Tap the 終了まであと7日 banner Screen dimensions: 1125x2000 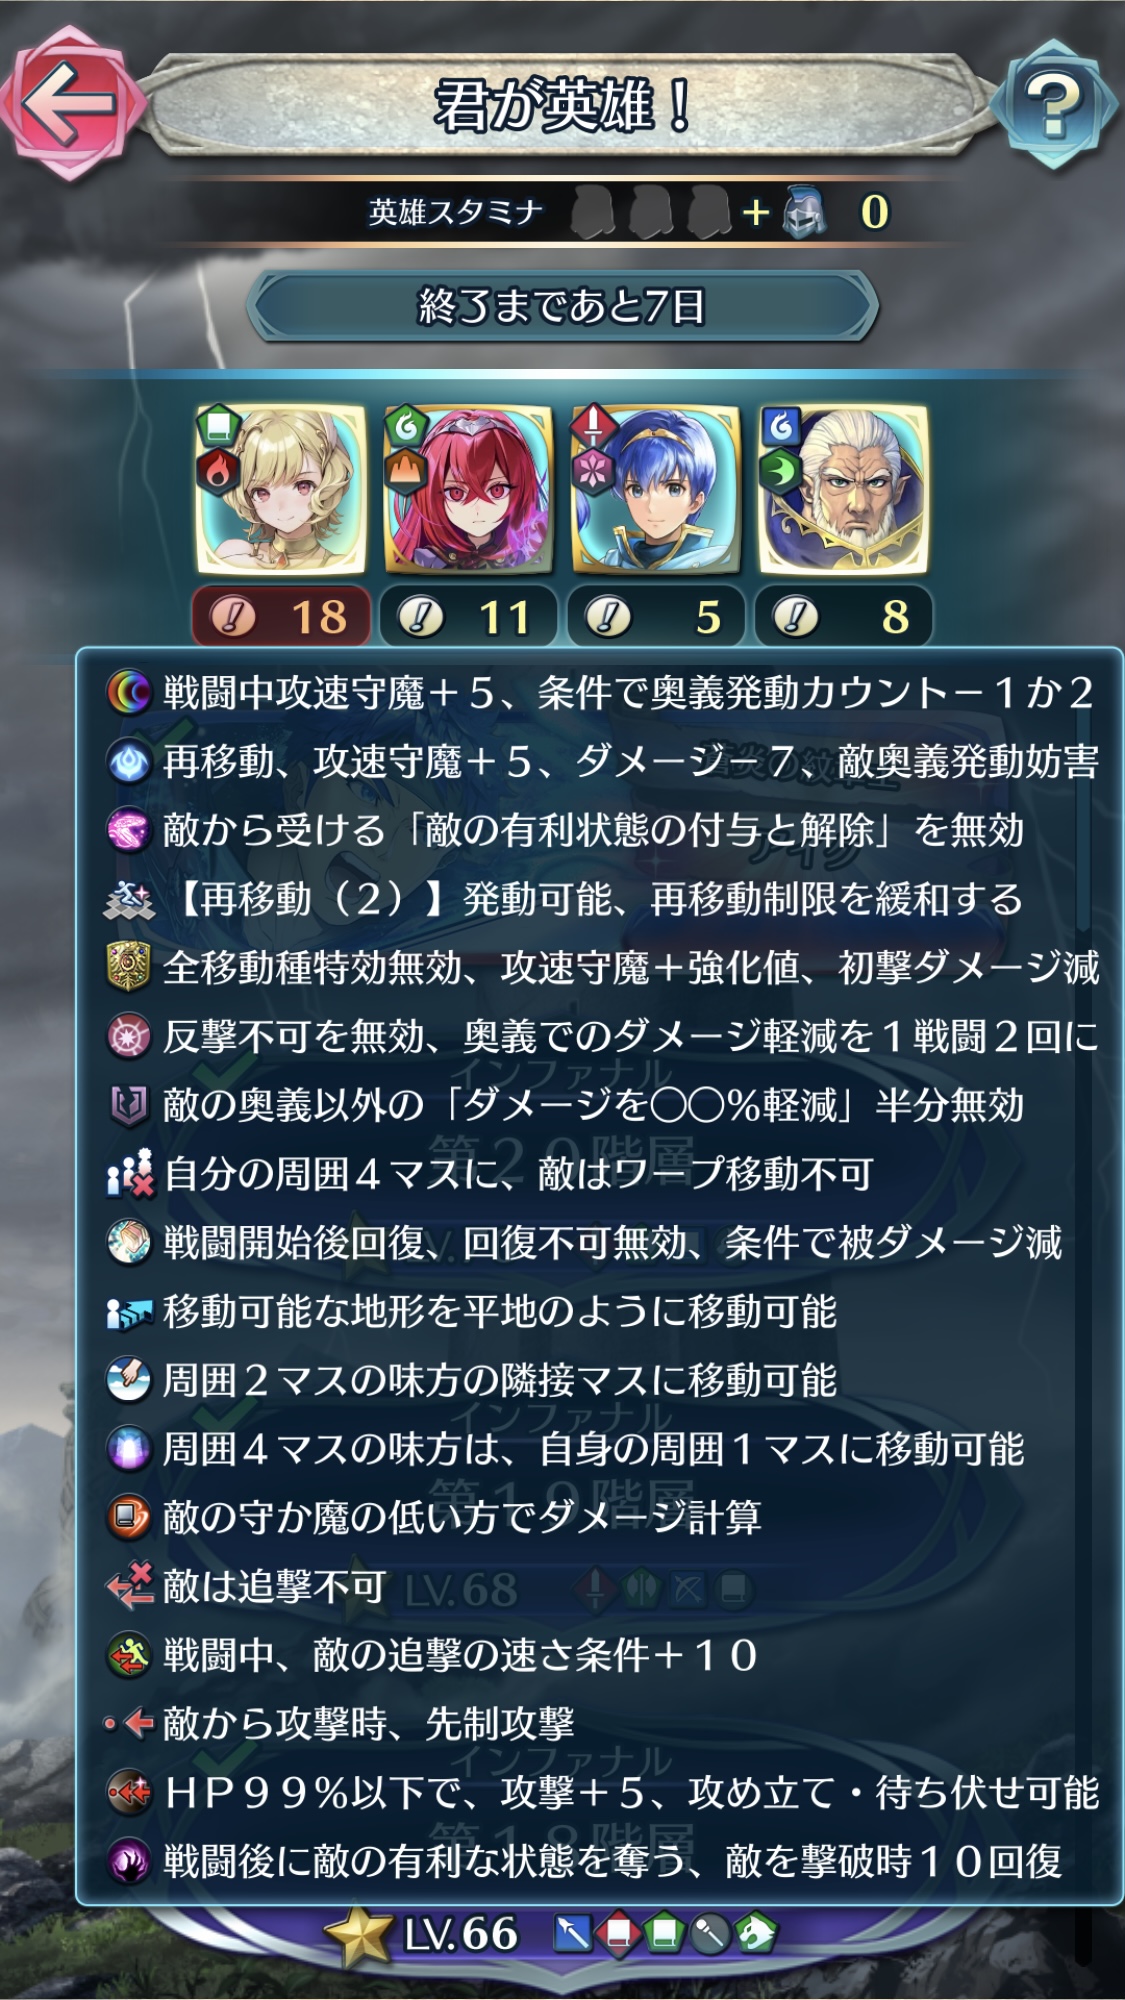point(562,306)
